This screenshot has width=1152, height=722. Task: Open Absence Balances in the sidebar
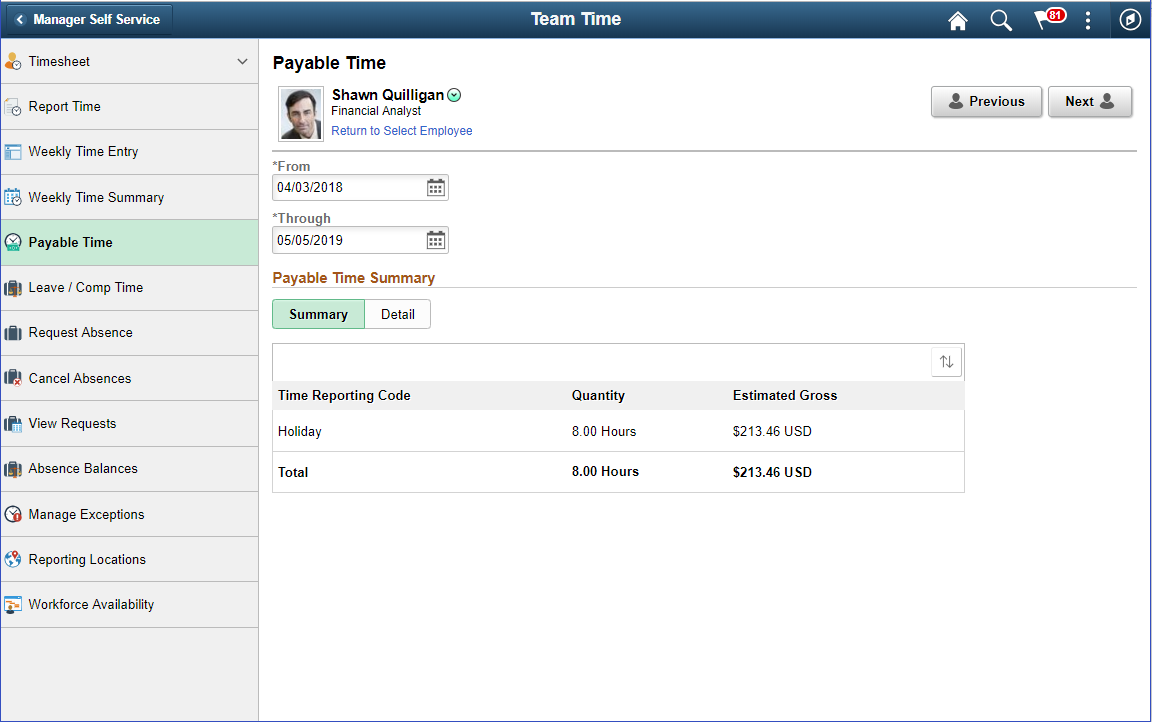click(x=129, y=469)
